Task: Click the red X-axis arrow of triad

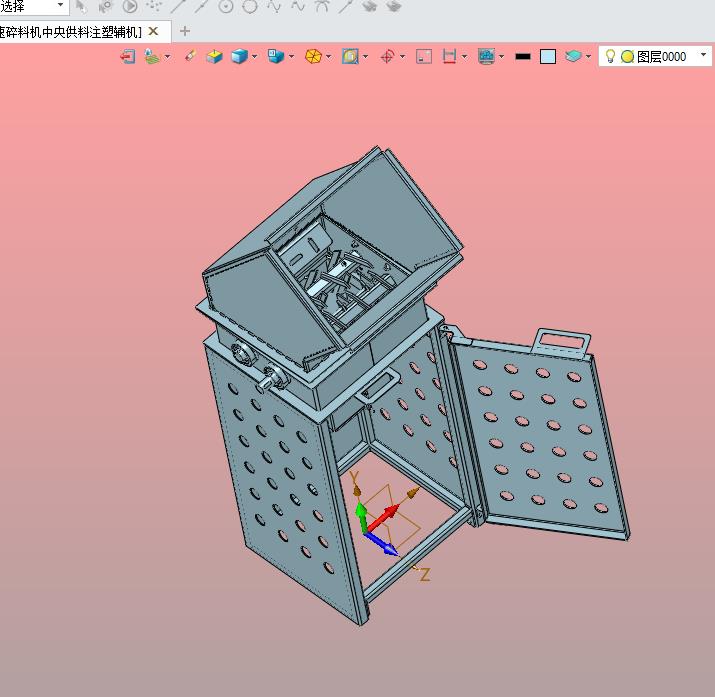Action: 383,517
